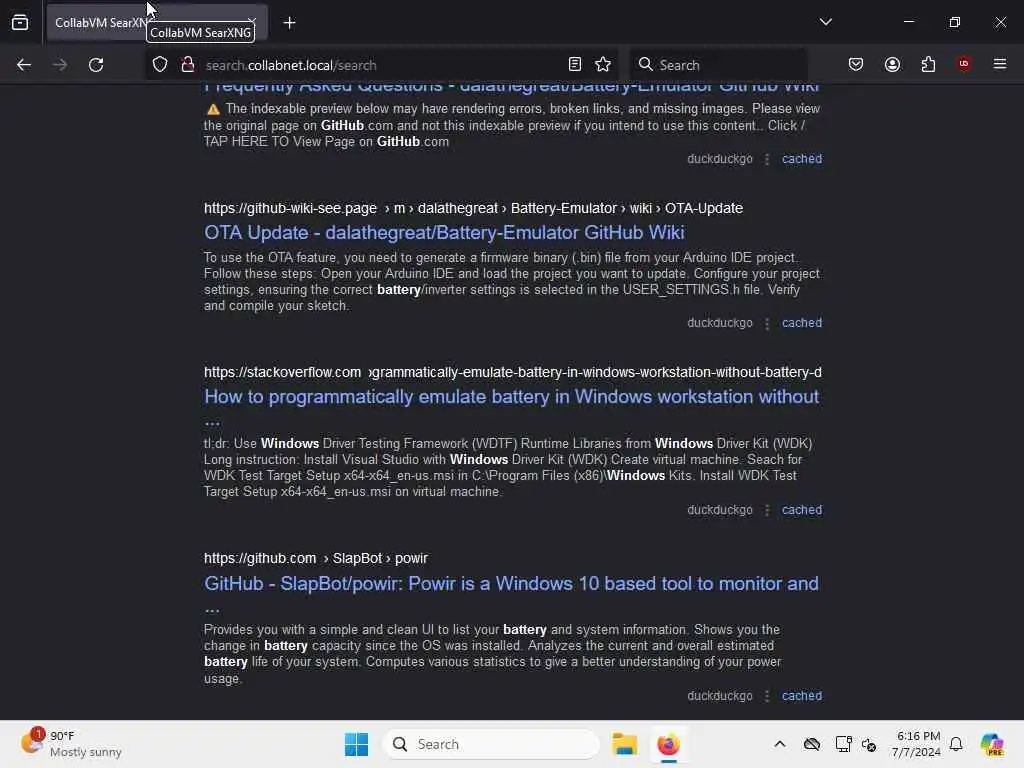Toggle reader view icon
This screenshot has width=1024, height=768.
(x=575, y=64)
